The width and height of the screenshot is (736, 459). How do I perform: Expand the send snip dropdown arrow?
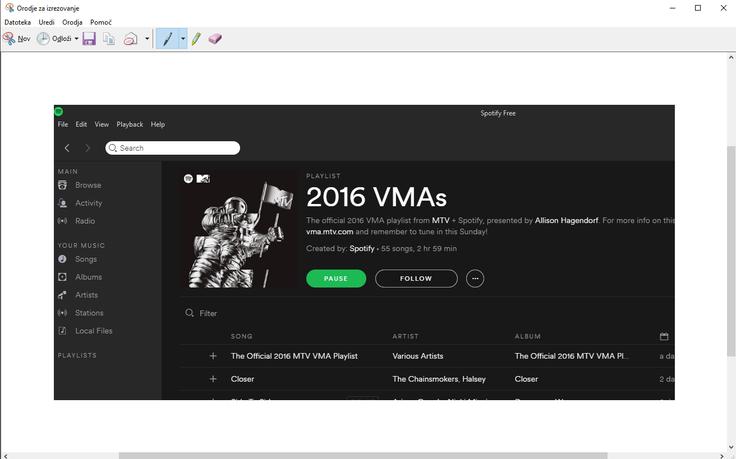click(147, 38)
